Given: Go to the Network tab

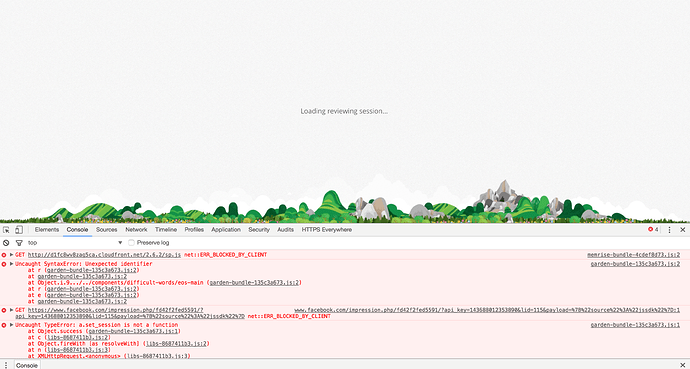Looking at the screenshot, I should click(x=136, y=230).
